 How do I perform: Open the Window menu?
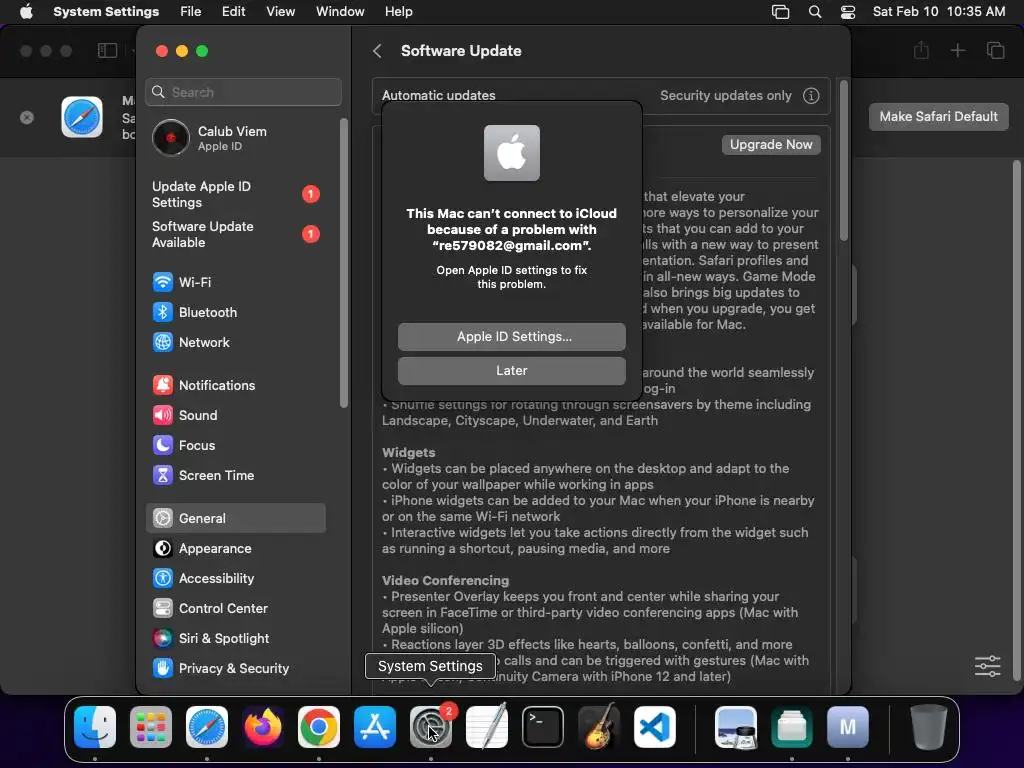(x=340, y=12)
